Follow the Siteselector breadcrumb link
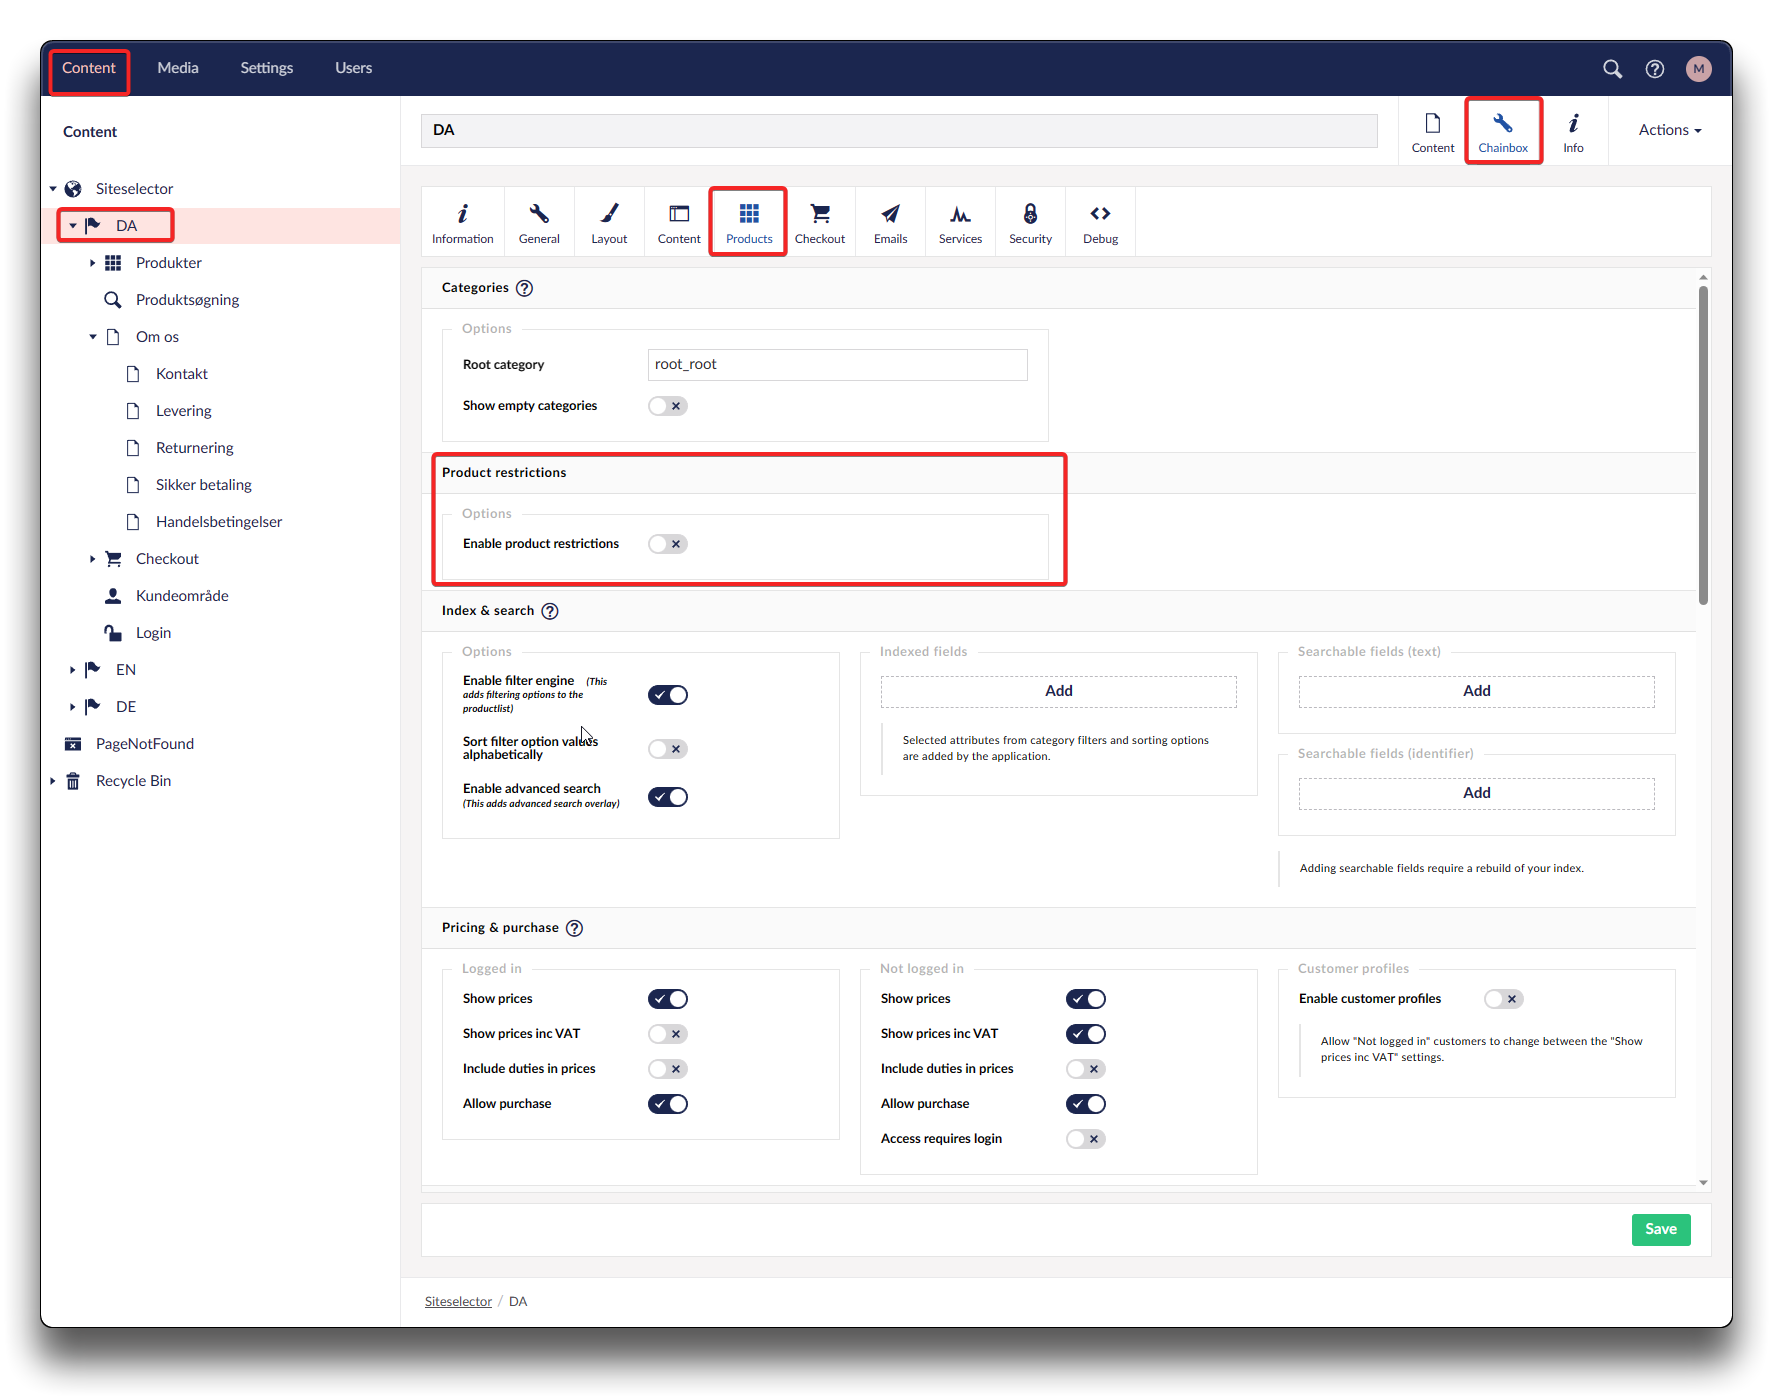 coord(458,1301)
